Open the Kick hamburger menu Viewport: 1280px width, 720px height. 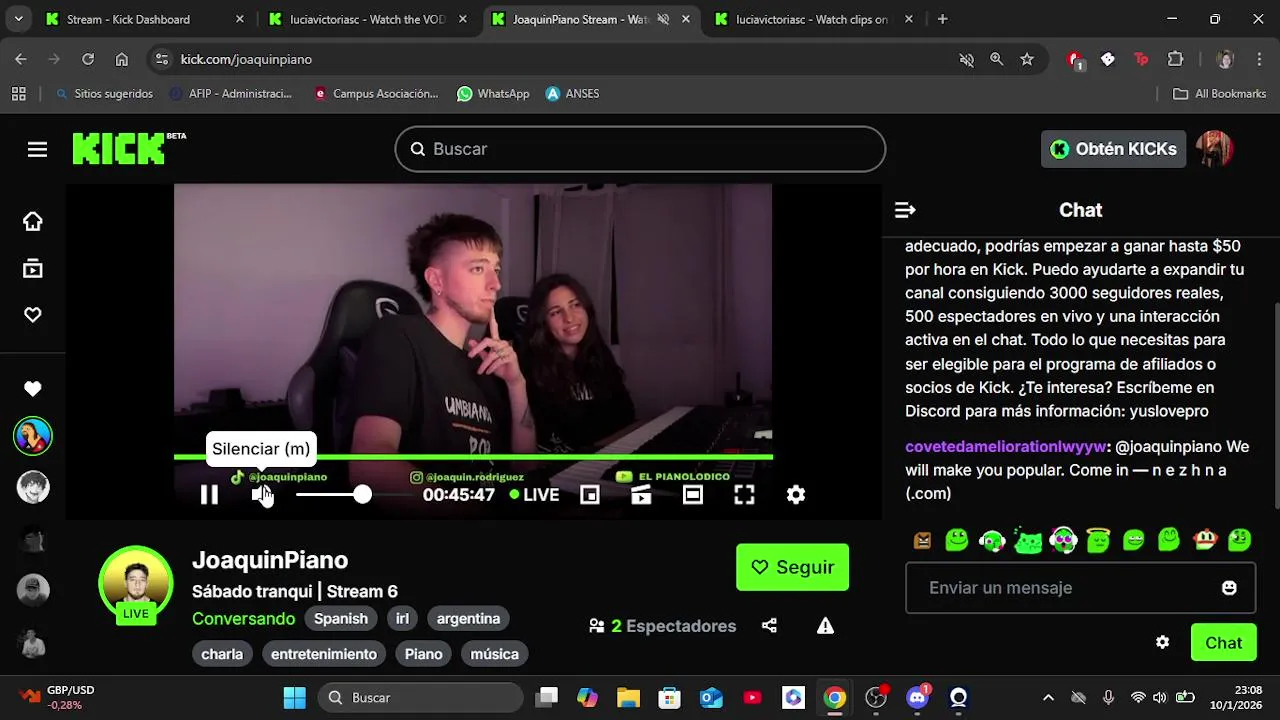click(37, 149)
